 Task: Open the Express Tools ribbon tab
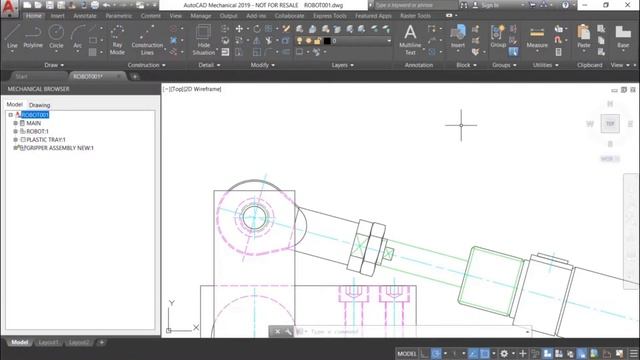pyautogui.click(x=330, y=16)
